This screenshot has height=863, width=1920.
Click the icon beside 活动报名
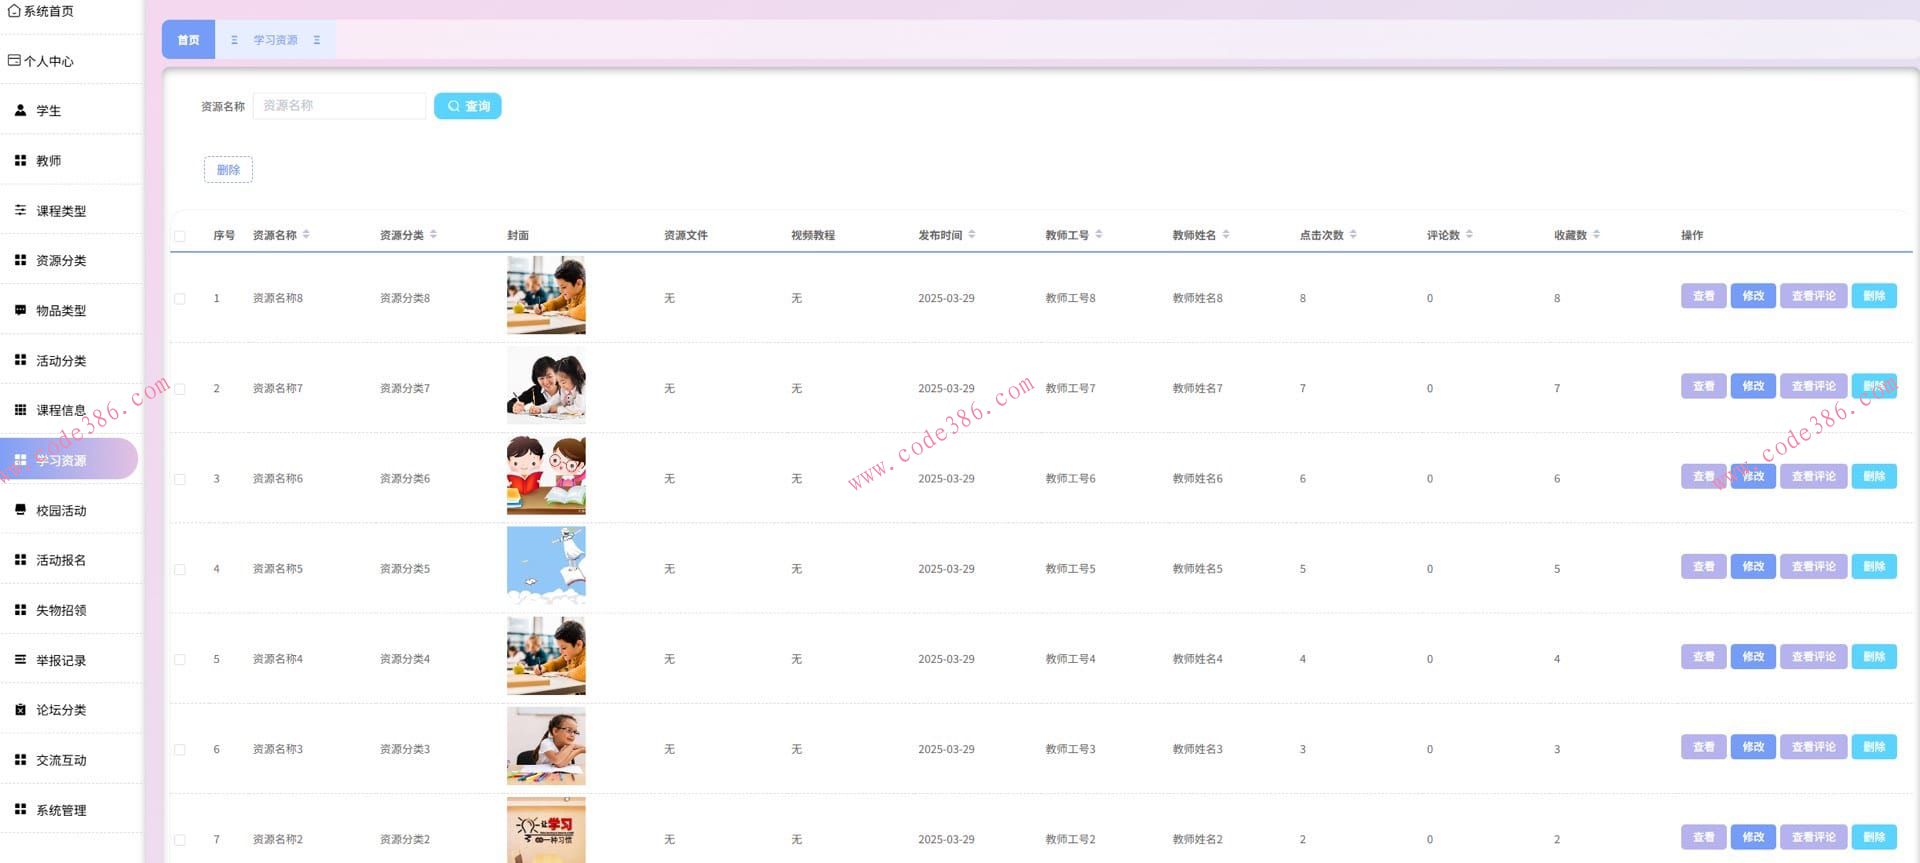[x=20, y=560]
